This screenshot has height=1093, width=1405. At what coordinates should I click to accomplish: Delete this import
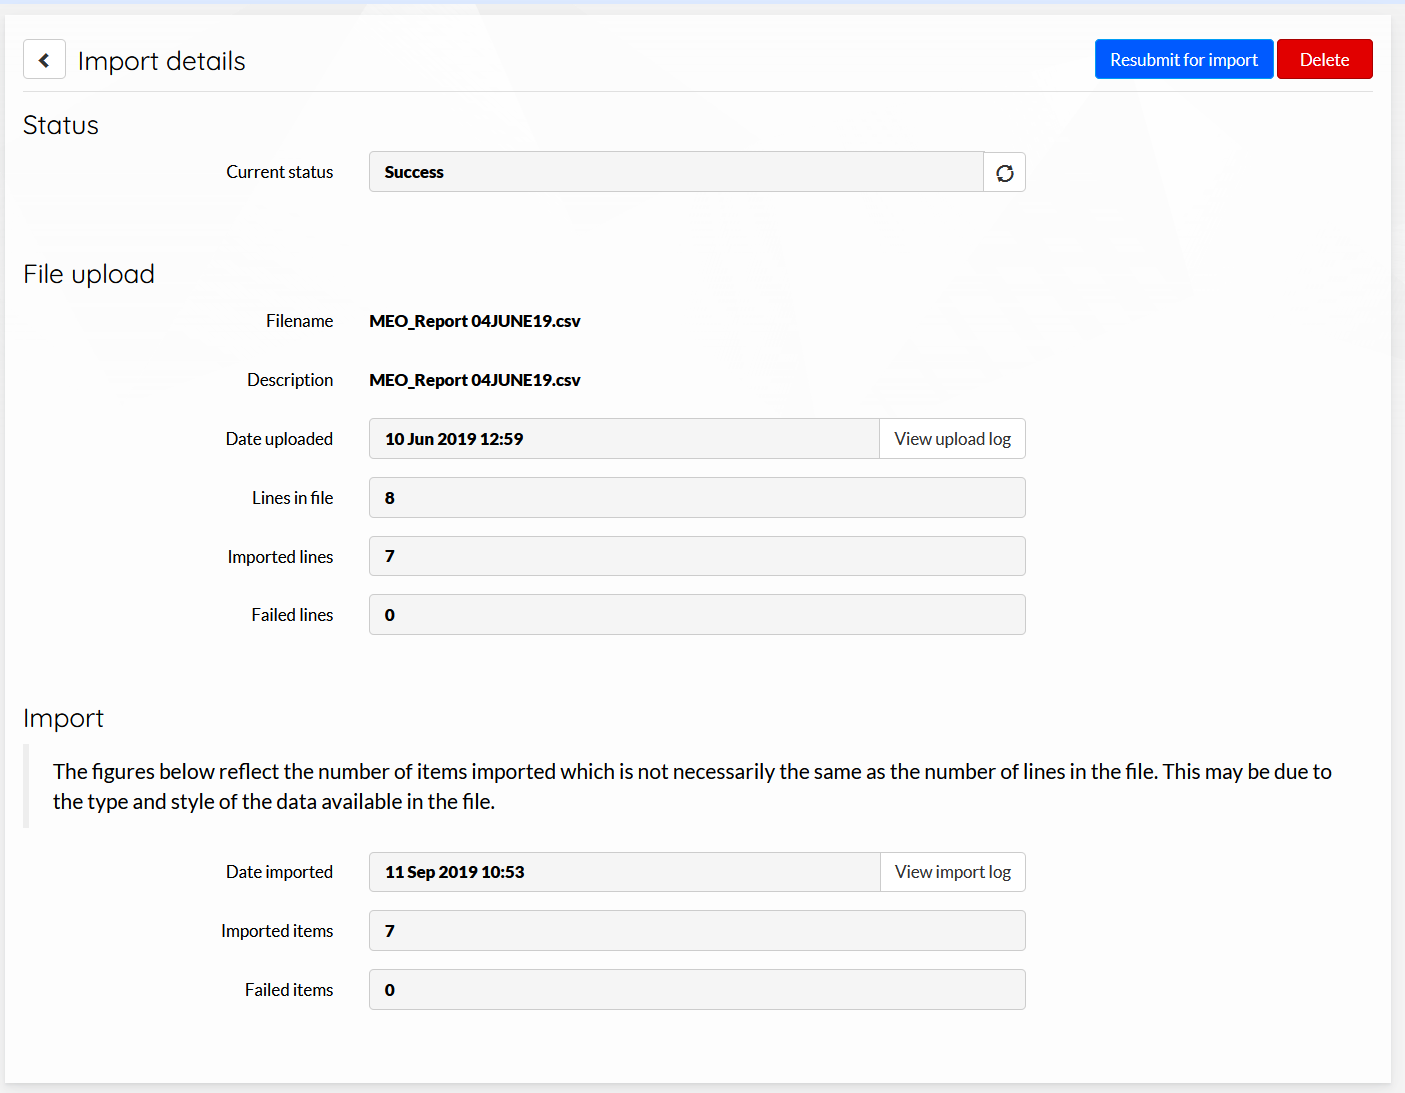coord(1325,59)
